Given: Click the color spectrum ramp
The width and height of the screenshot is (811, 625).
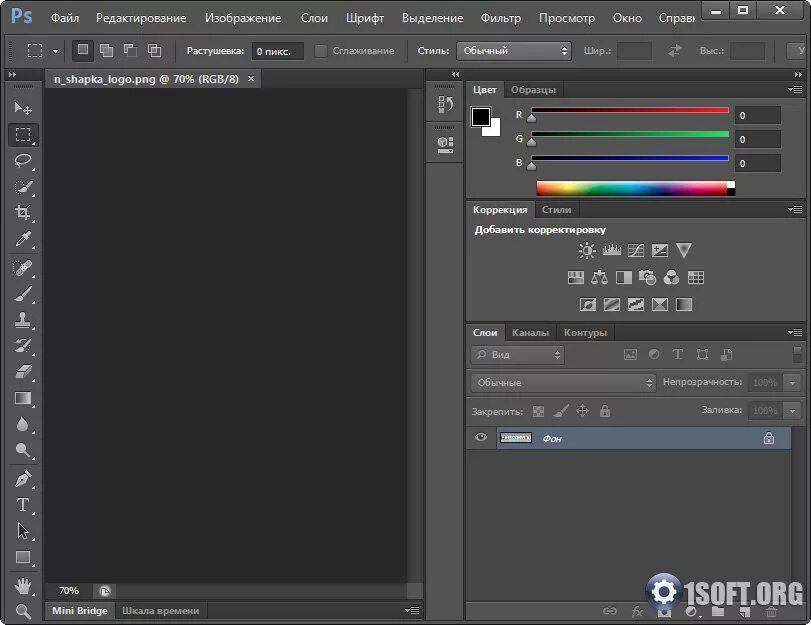Looking at the screenshot, I should (635, 188).
